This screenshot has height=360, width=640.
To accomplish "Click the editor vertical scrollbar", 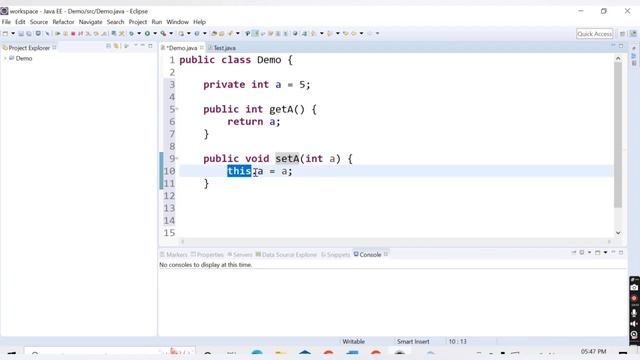I will [618, 135].
